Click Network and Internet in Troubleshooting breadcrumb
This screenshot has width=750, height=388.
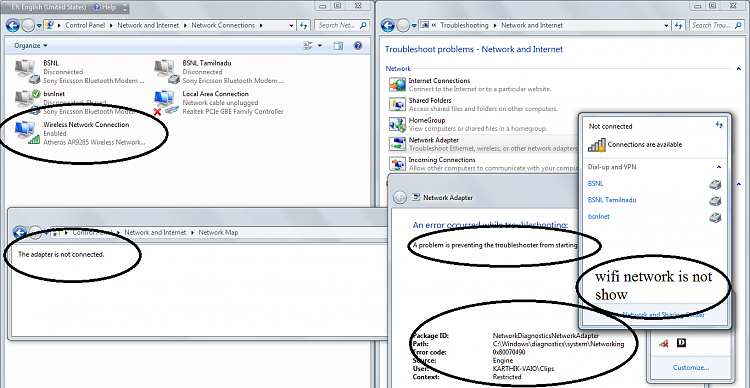(x=532, y=25)
